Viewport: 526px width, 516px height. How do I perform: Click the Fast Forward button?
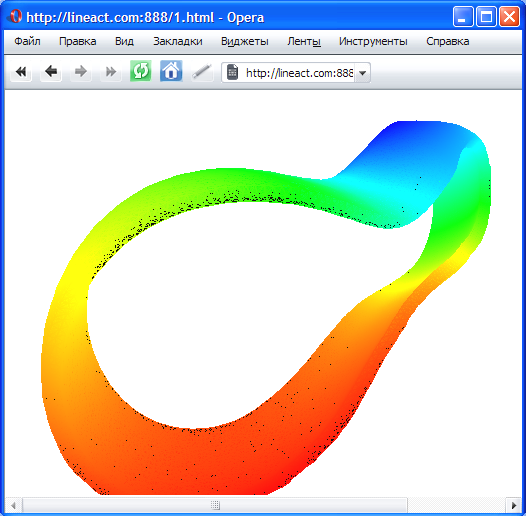pyautogui.click(x=111, y=71)
